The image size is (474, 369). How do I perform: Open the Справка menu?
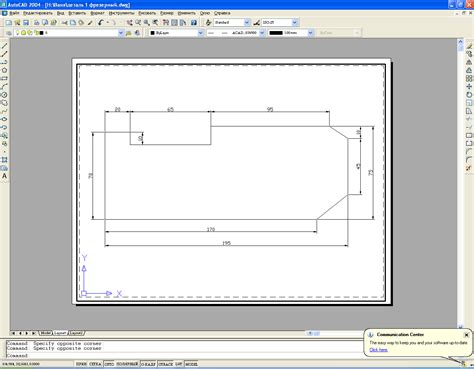(x=222, y=13)
